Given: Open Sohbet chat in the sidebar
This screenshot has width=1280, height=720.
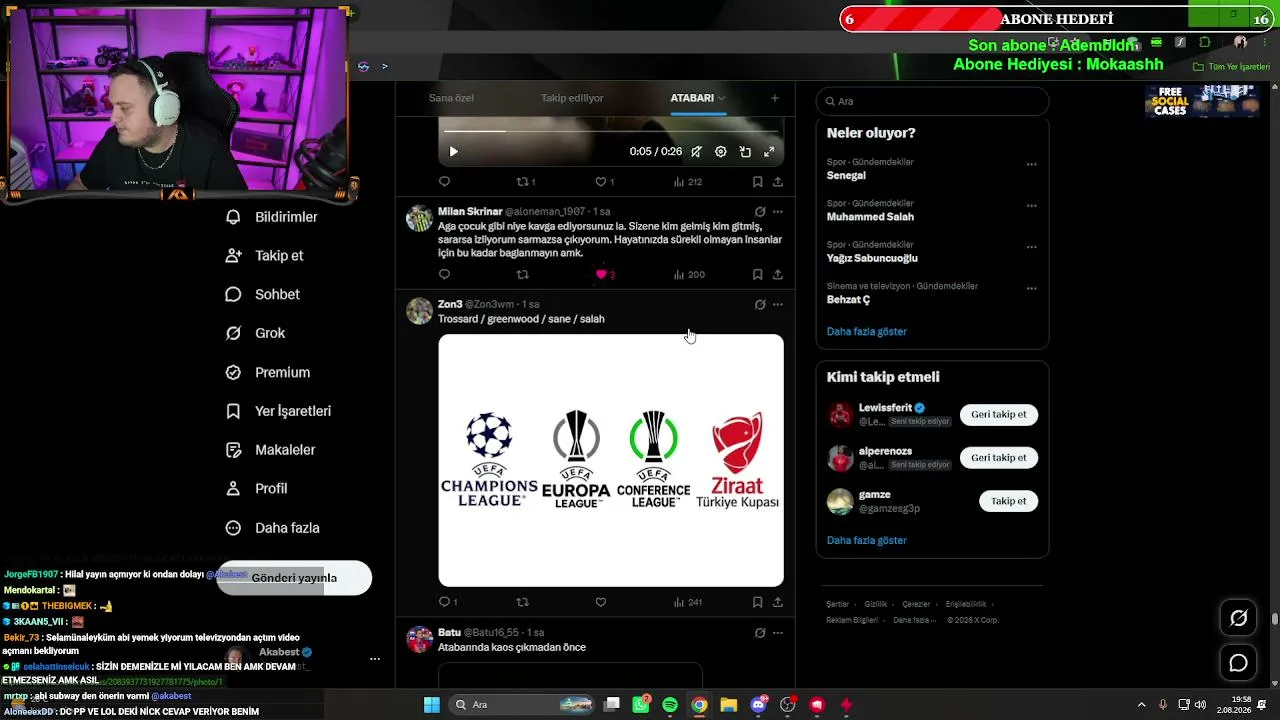Looking at the screenshot, I should 263,295.
